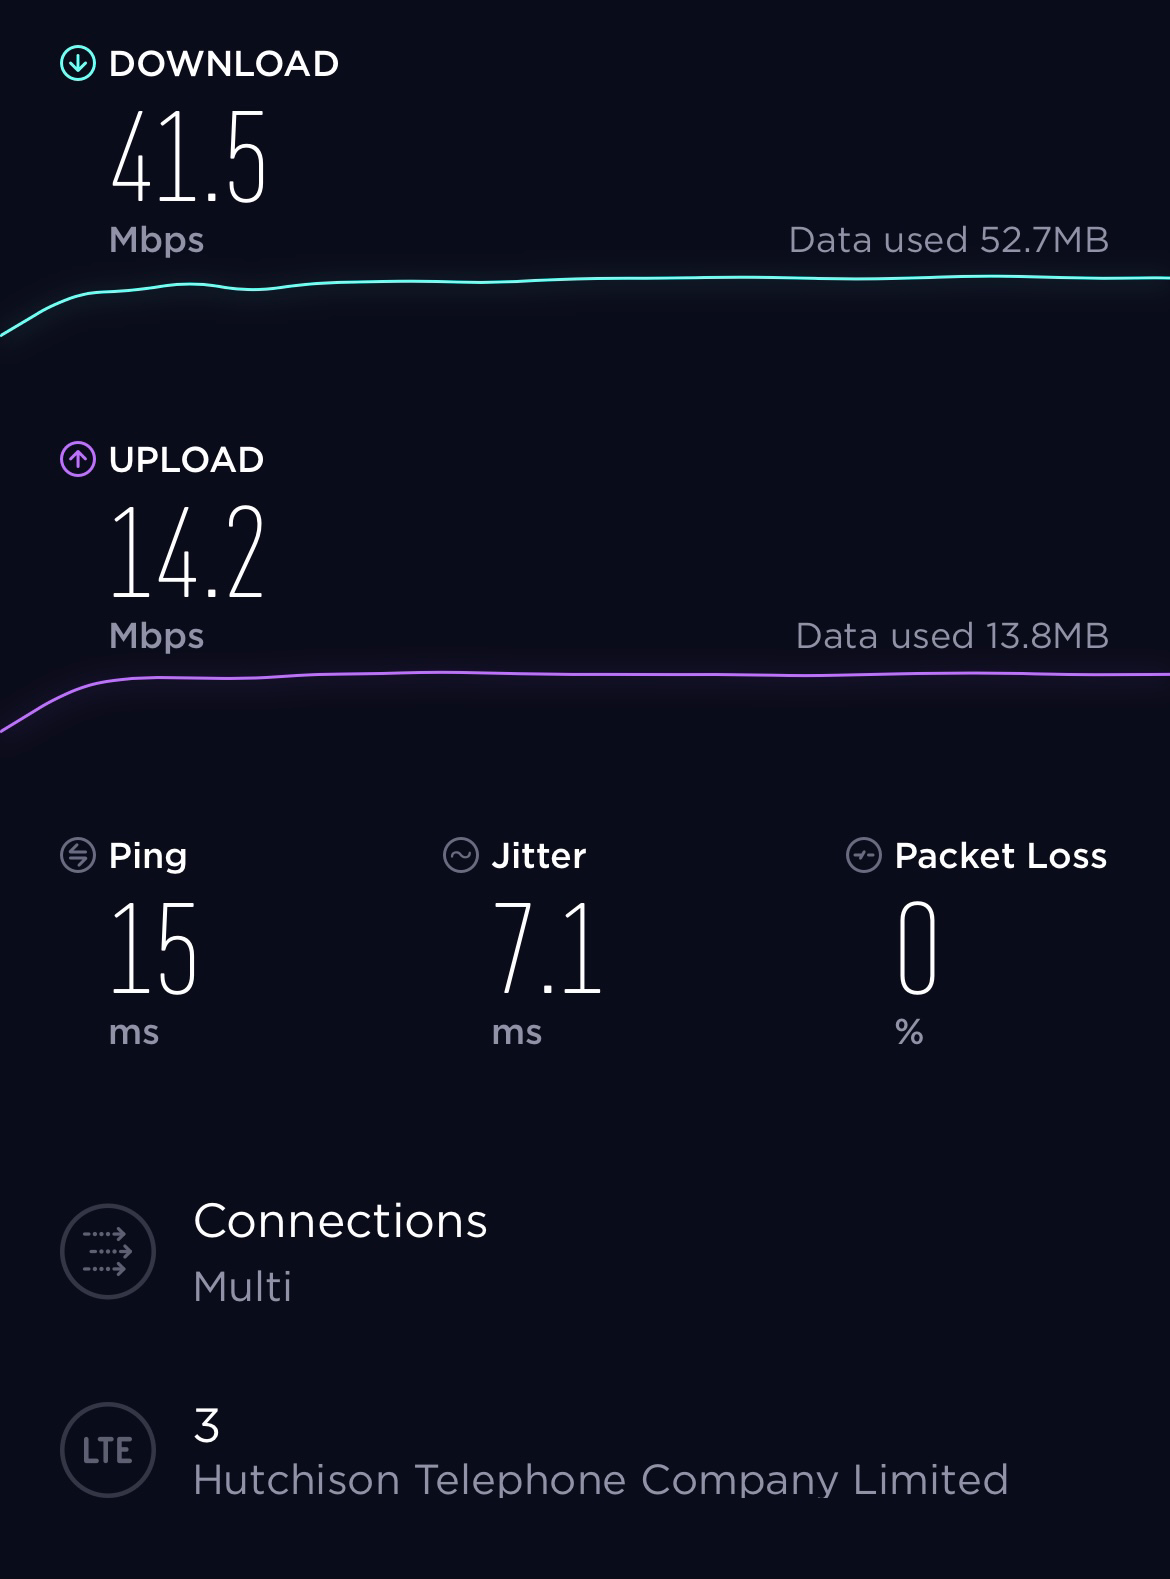Tap the Ping icon
The image size is (1170, 1579).
(x=77, y=856)
